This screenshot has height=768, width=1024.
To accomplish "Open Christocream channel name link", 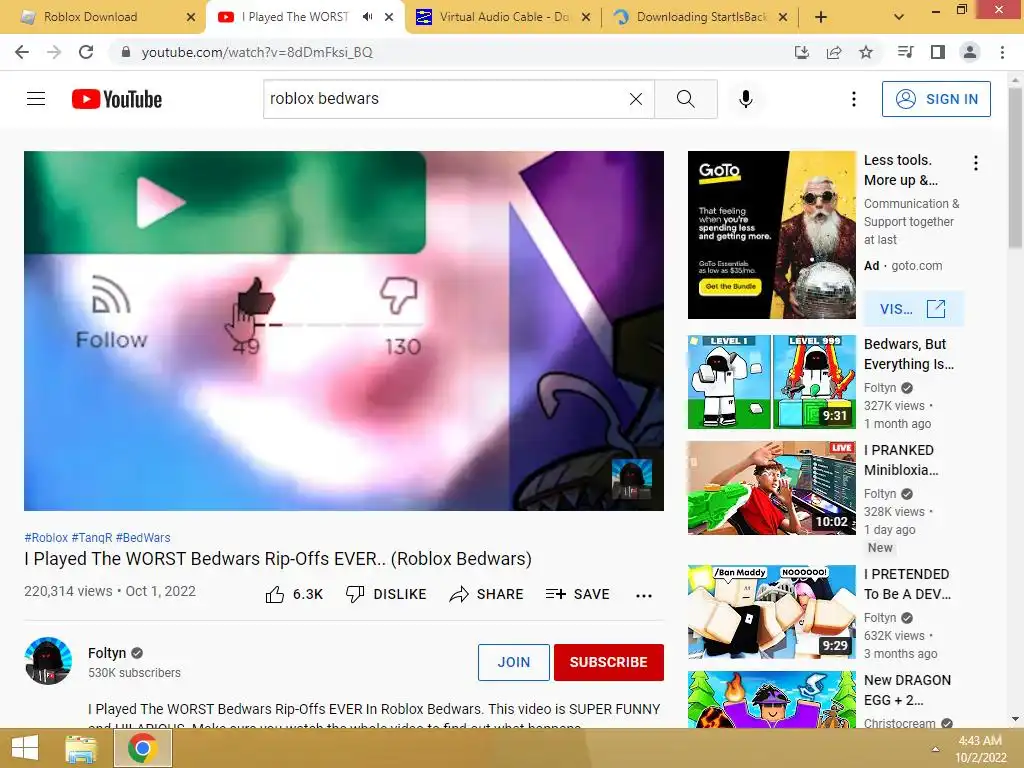I will point(899,723).
